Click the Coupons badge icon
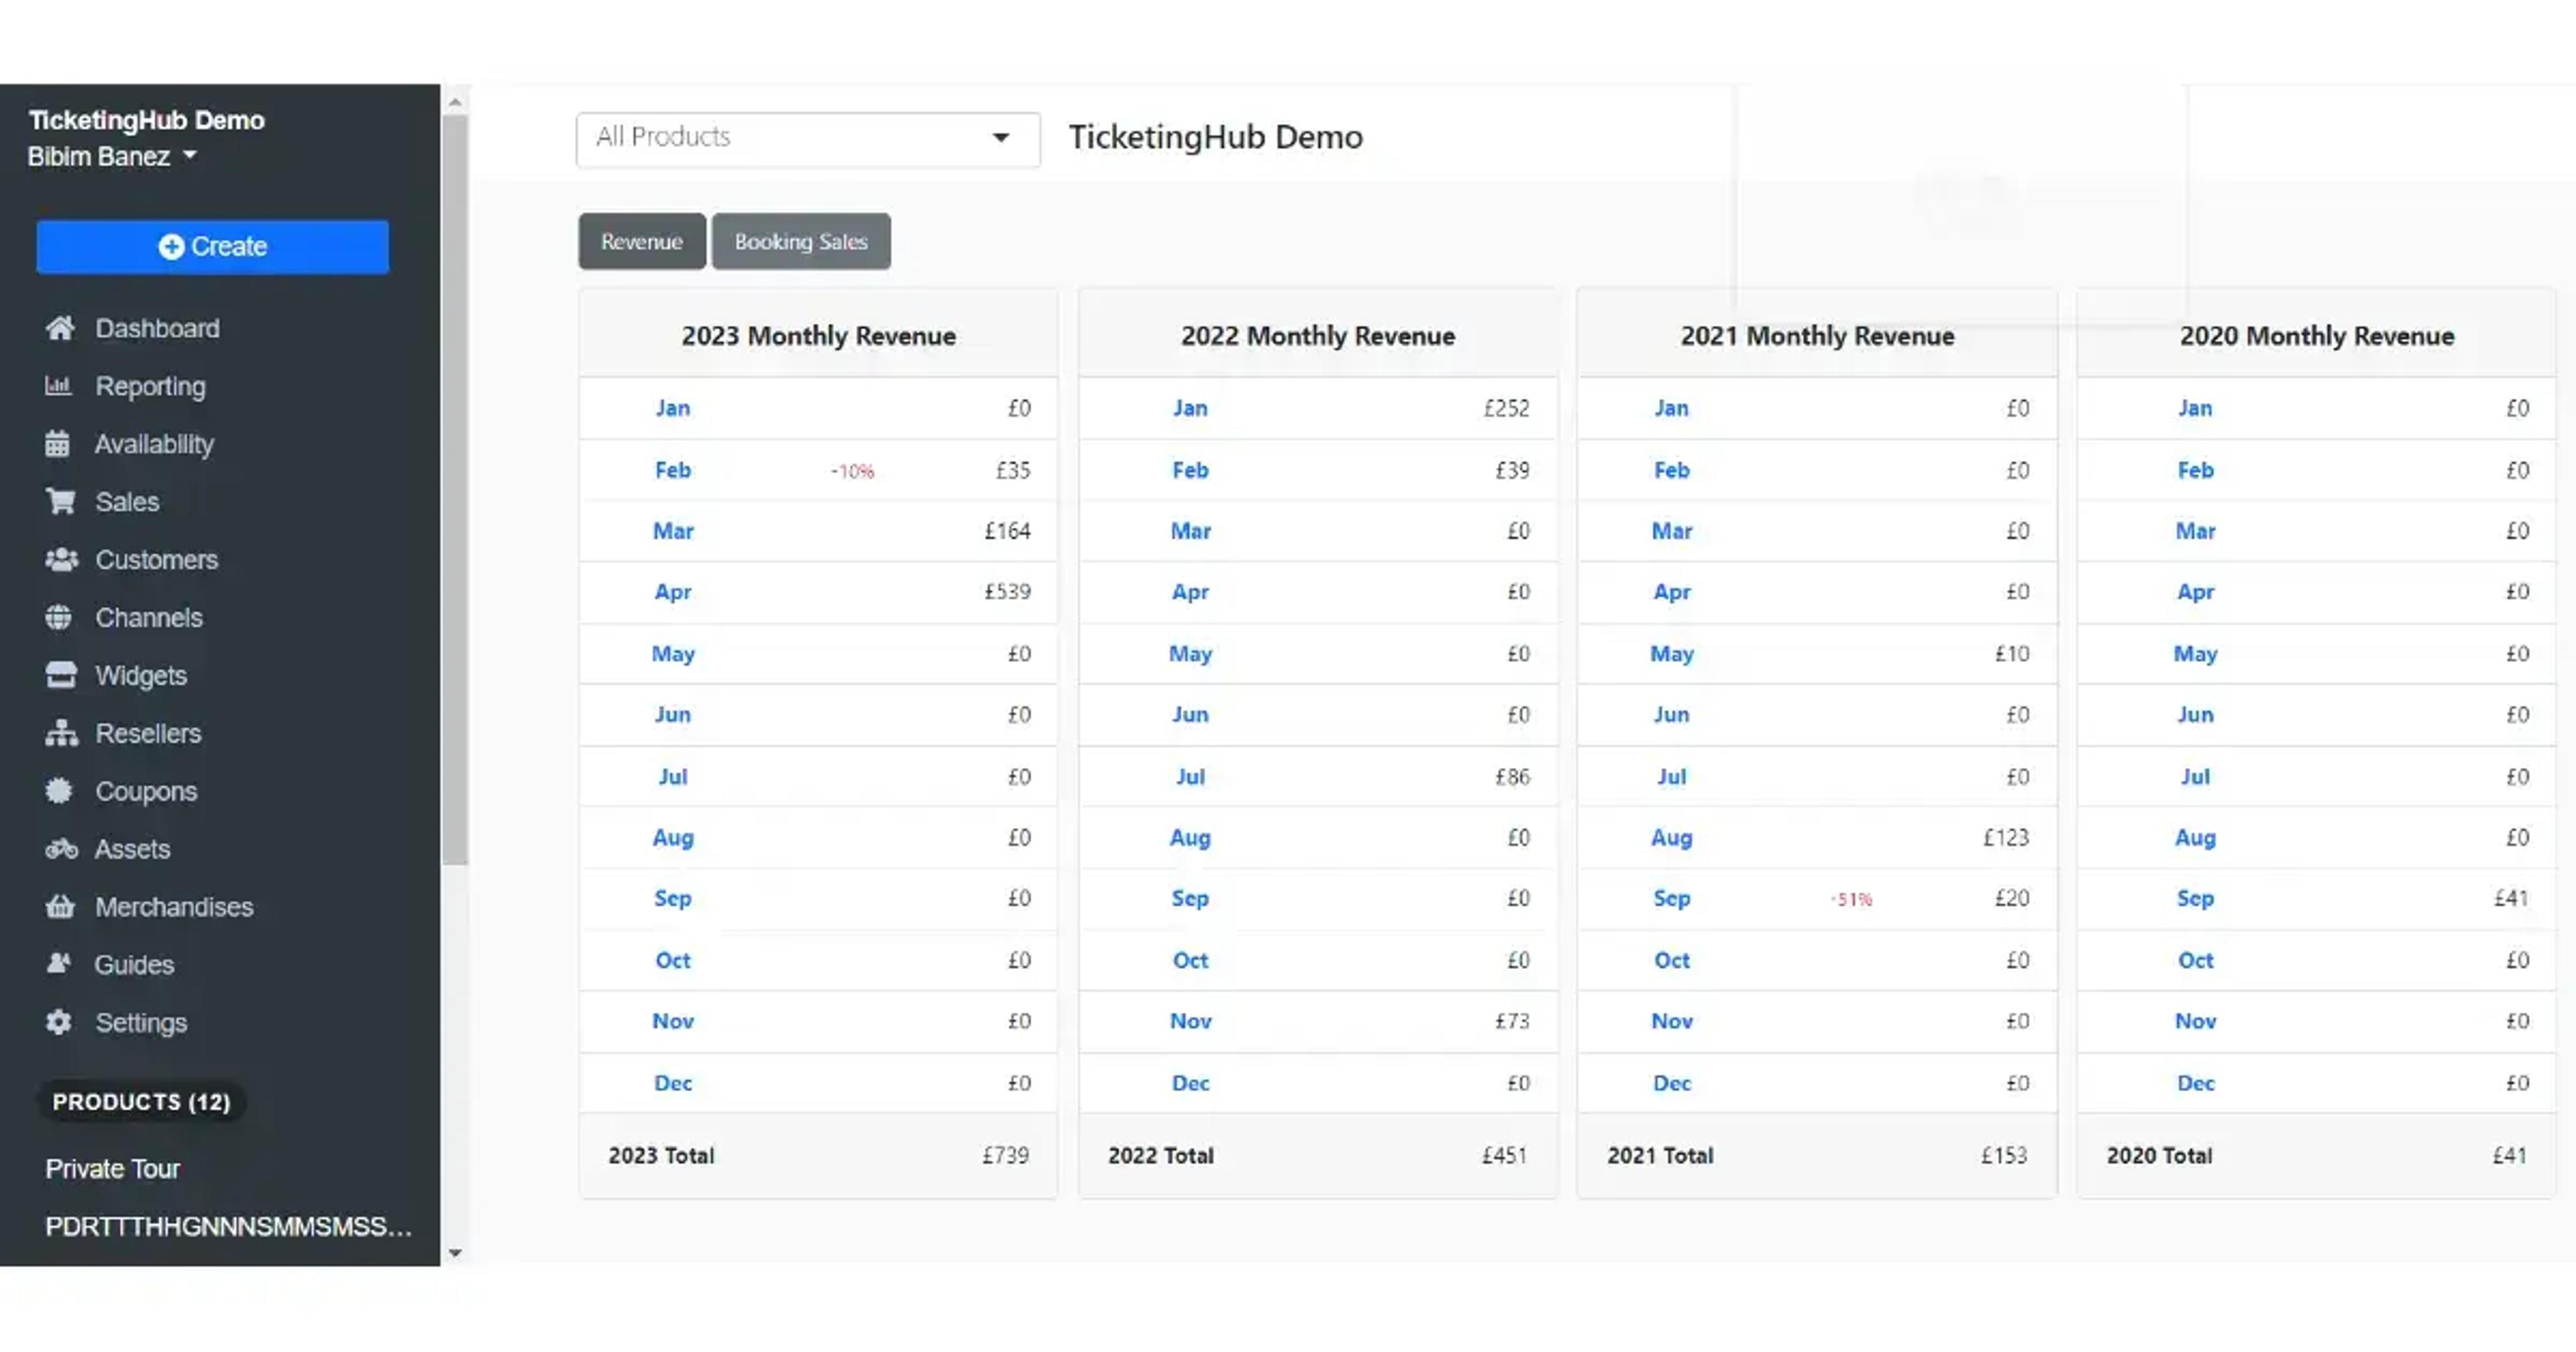The height and width of the screenshot is (1352, 2576). tap(59, 791)
